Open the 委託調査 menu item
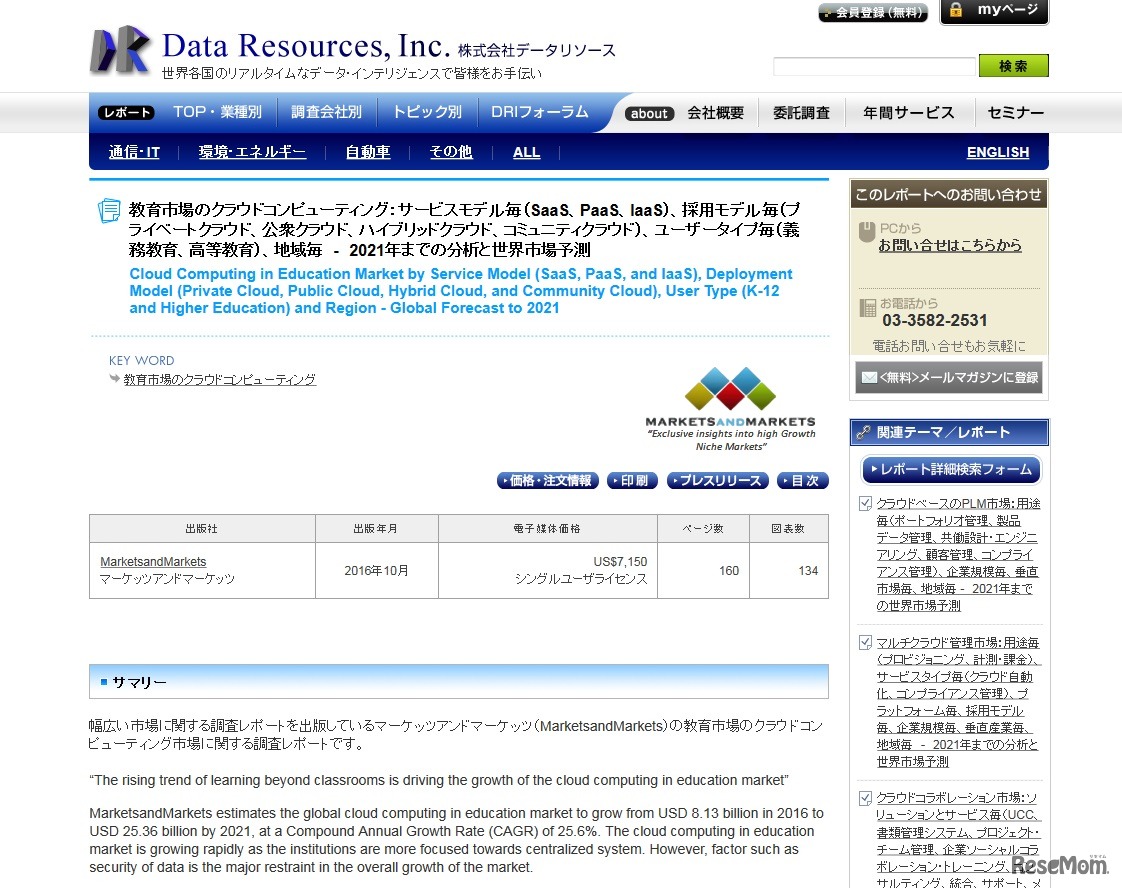The image size is (1122, 888). [x=801, y=113]
